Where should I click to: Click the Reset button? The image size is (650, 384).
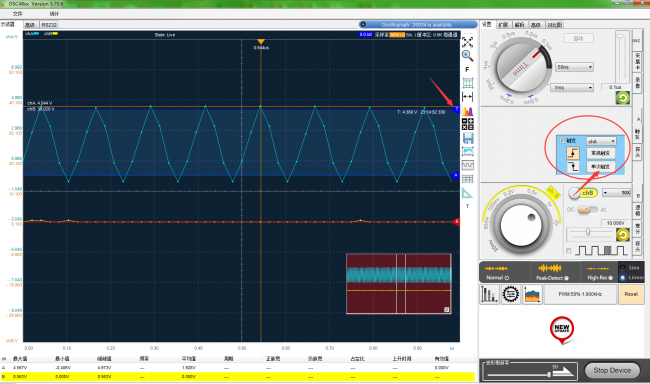[631, 294]
